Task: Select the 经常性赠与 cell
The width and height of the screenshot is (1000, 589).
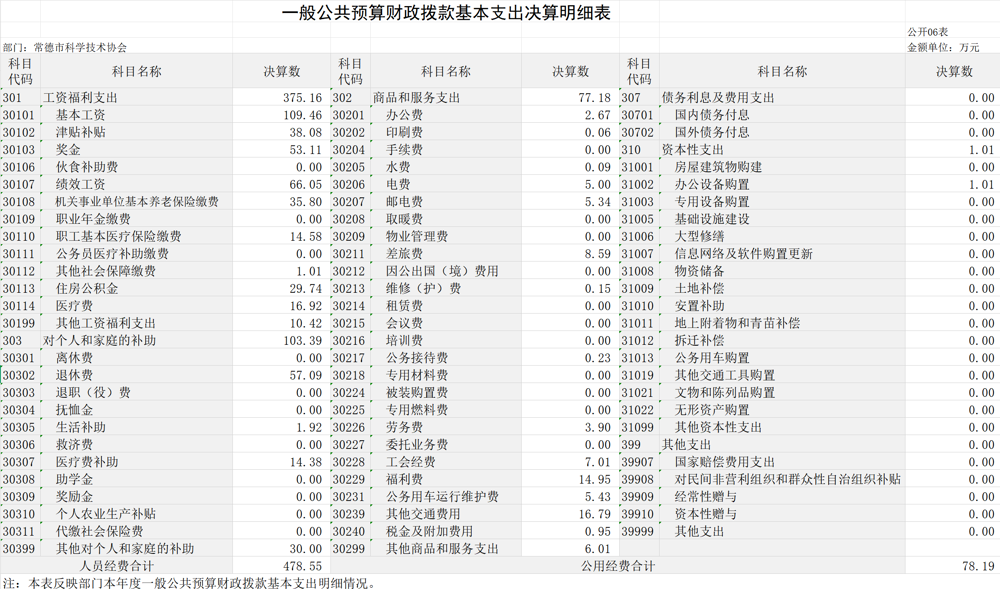Action: tap(705, 497)
